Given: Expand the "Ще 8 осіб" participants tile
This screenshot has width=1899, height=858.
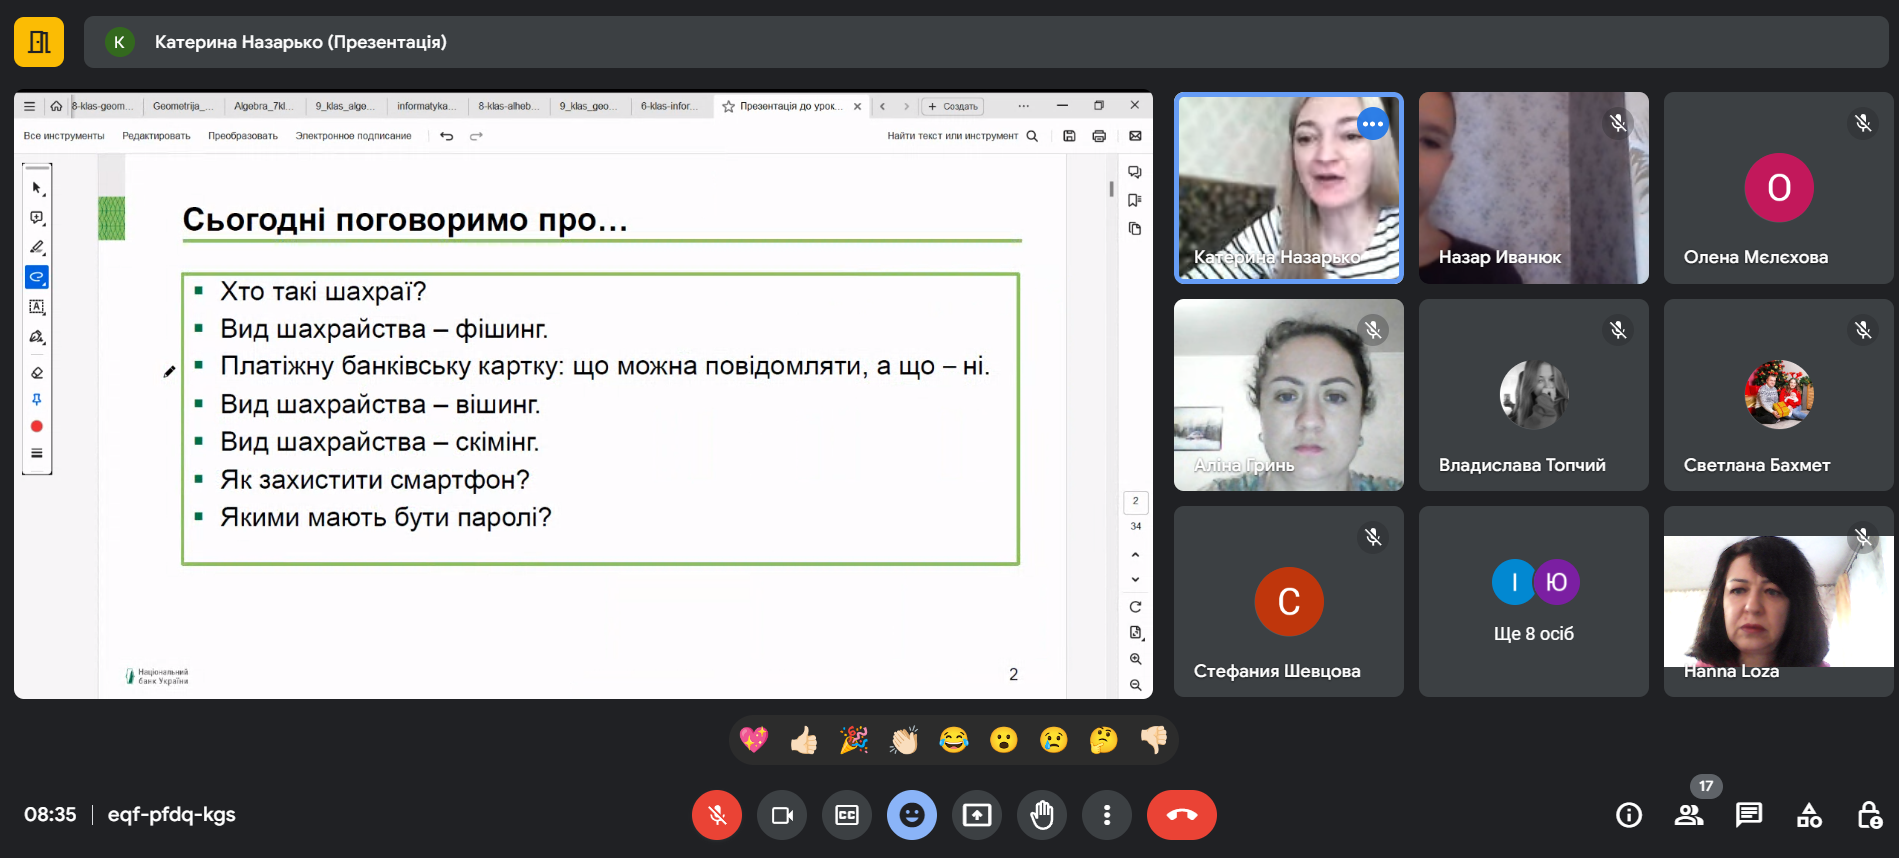Looking at the screenshot, I should [1533, 601].
